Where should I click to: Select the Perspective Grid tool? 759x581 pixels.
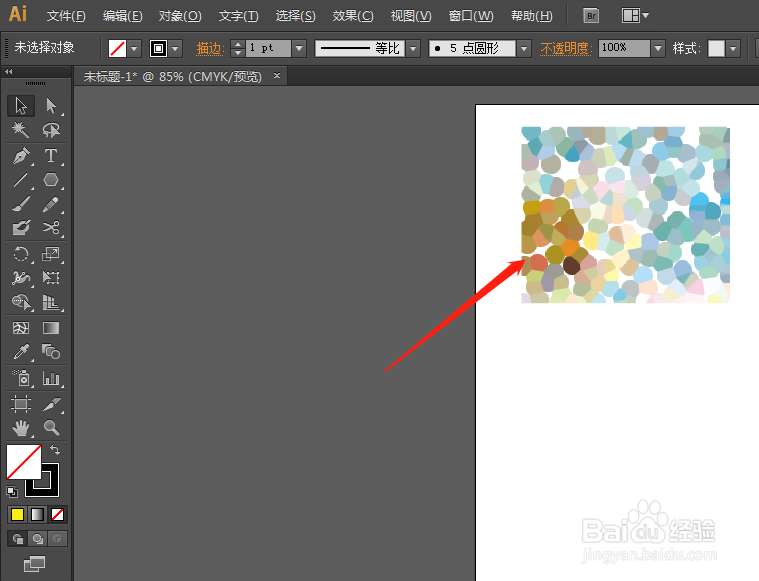click(x=51, y=302)
